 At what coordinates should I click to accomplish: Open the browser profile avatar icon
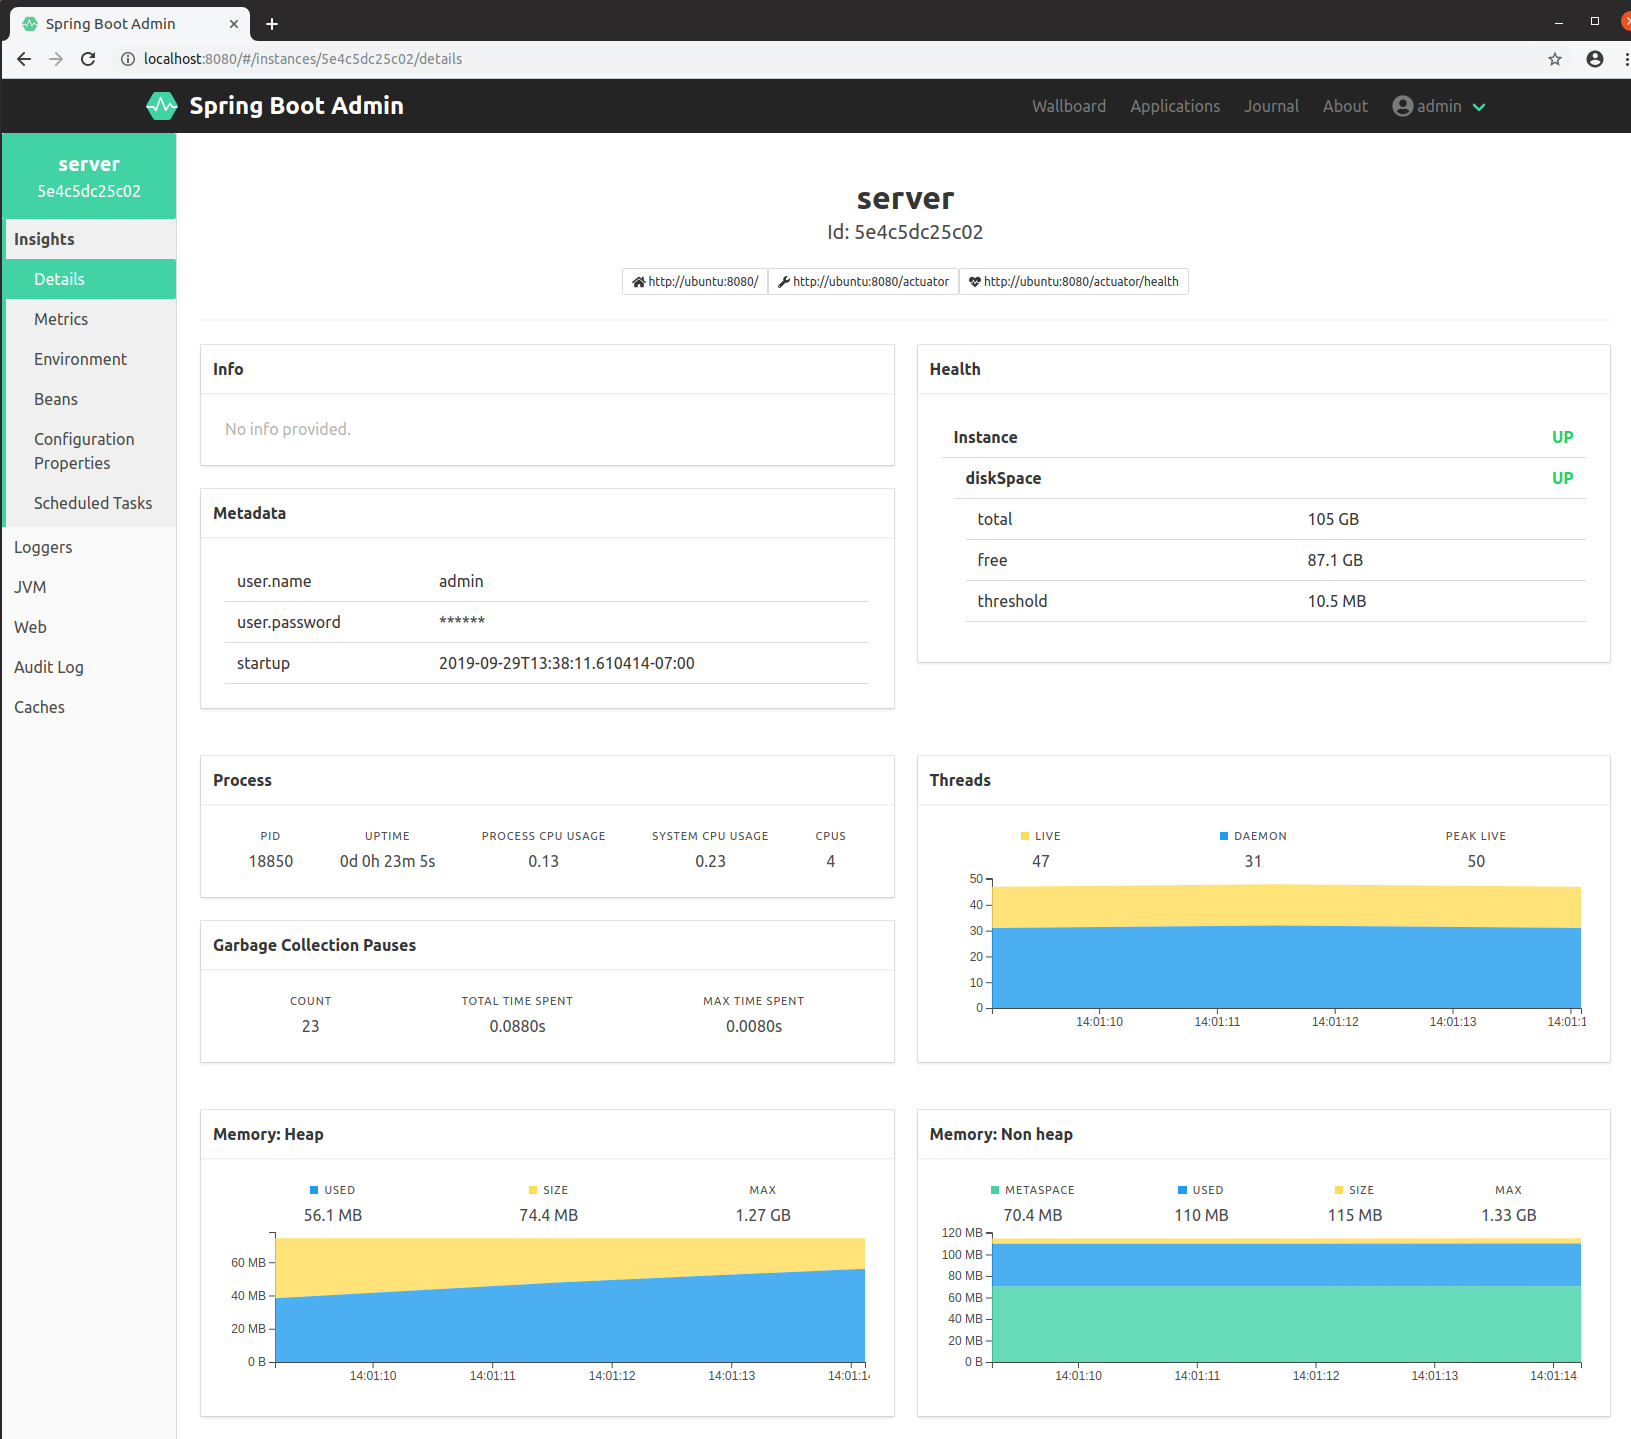pos(1595,59)
